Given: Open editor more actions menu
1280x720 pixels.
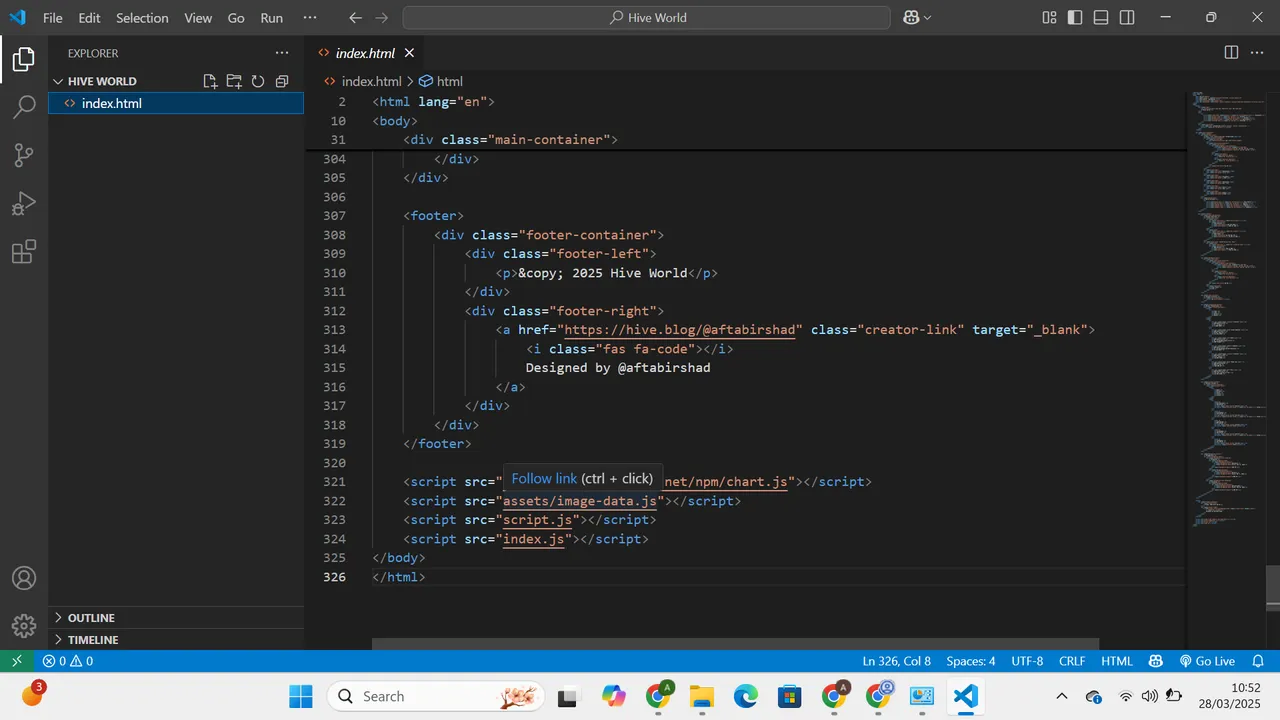Looking at the screenshot, I should (1259, 53).
